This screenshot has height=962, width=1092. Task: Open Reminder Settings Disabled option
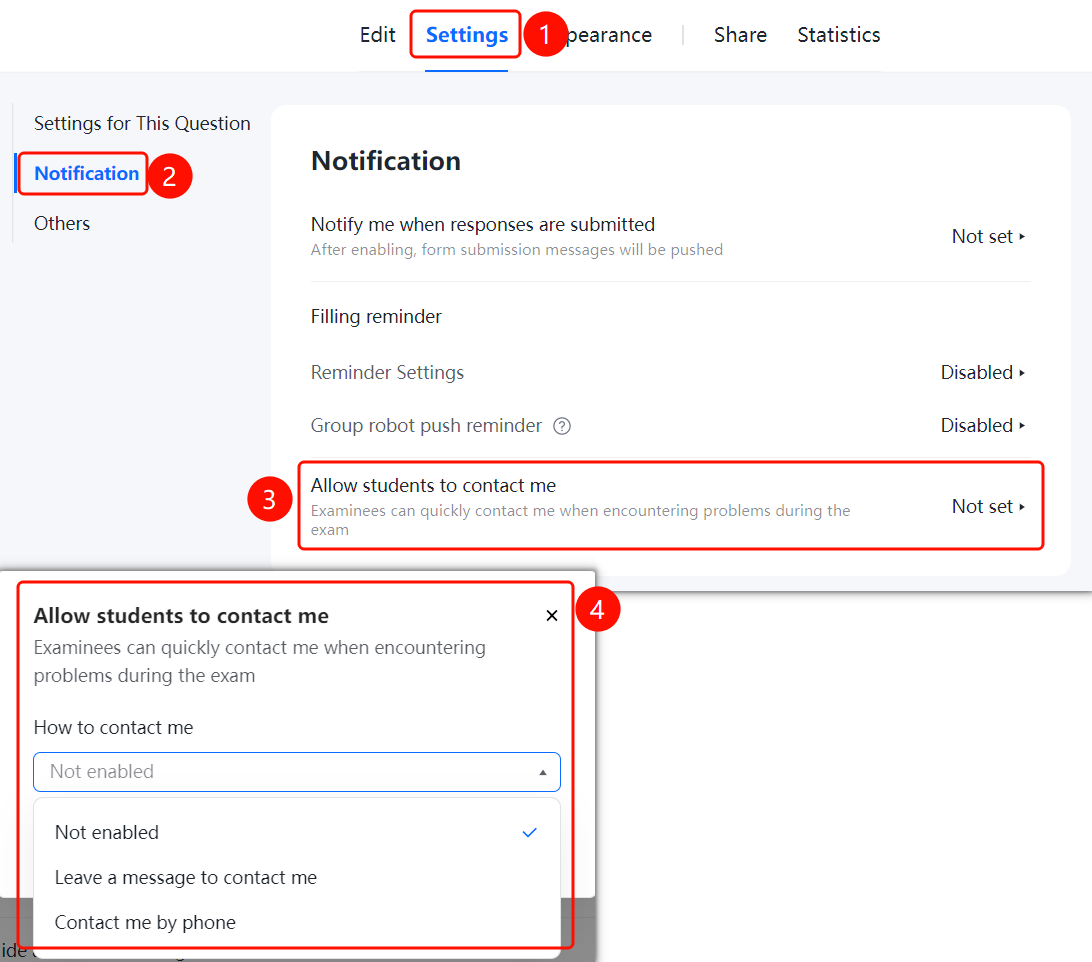tap(983, 373)
